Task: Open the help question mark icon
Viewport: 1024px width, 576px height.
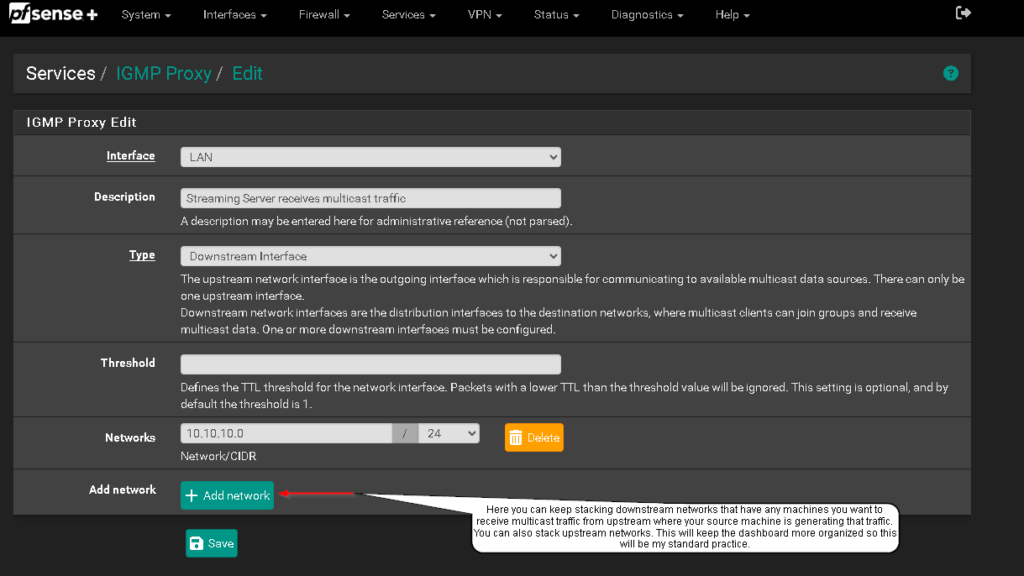Action: tap(950, 73)
